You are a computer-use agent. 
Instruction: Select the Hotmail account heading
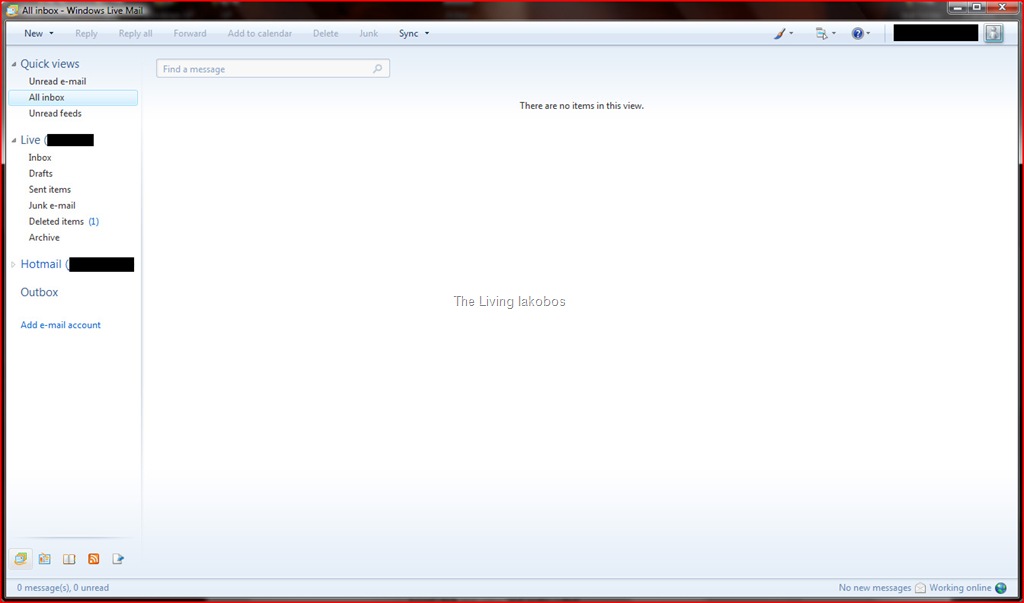[77, 265]
